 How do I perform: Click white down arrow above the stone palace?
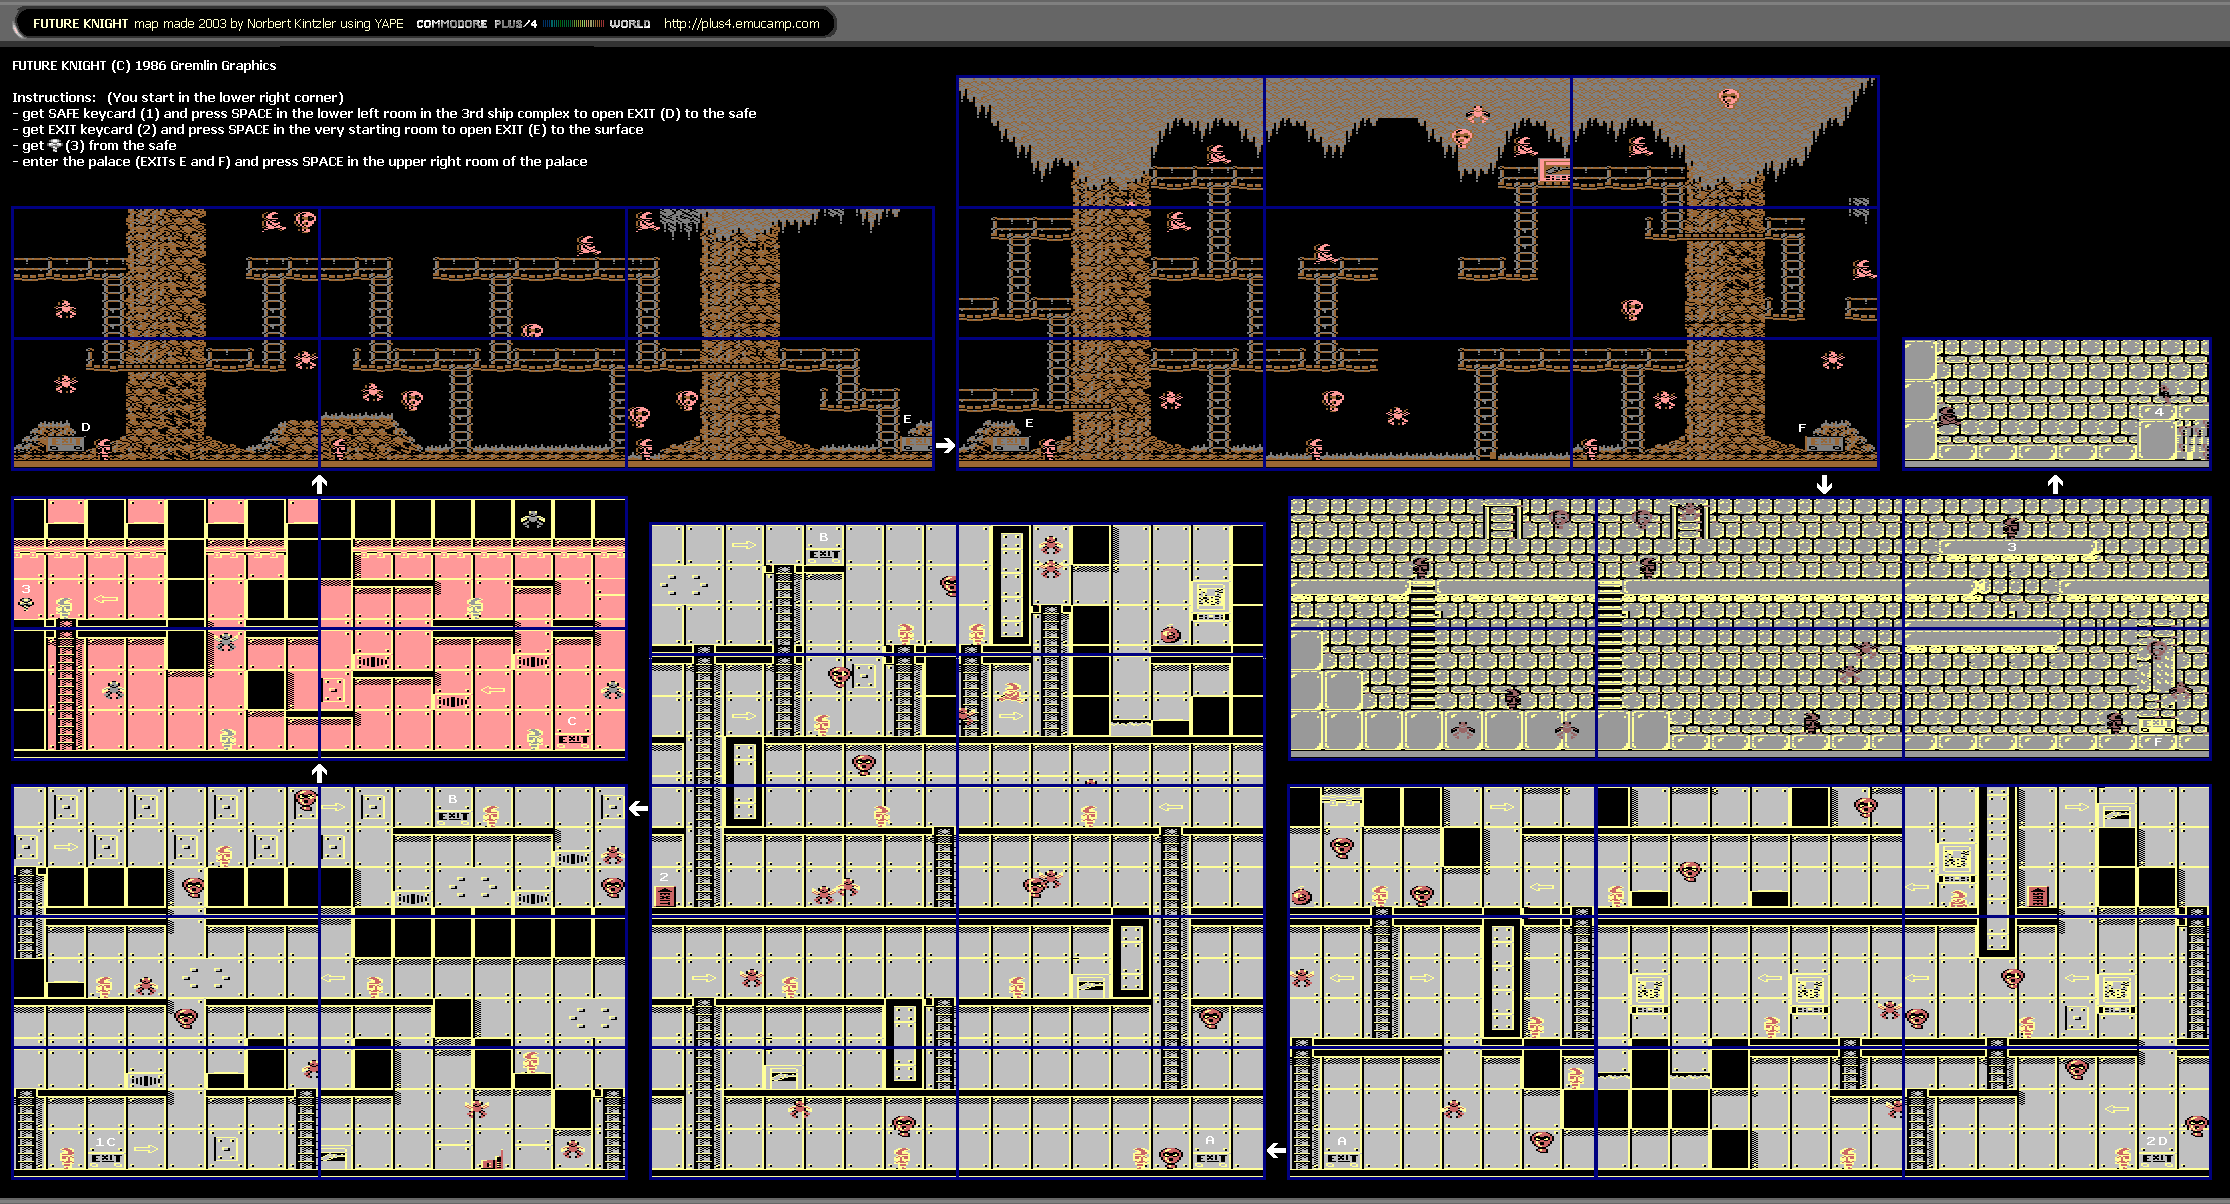click(x=1824, y=485)
